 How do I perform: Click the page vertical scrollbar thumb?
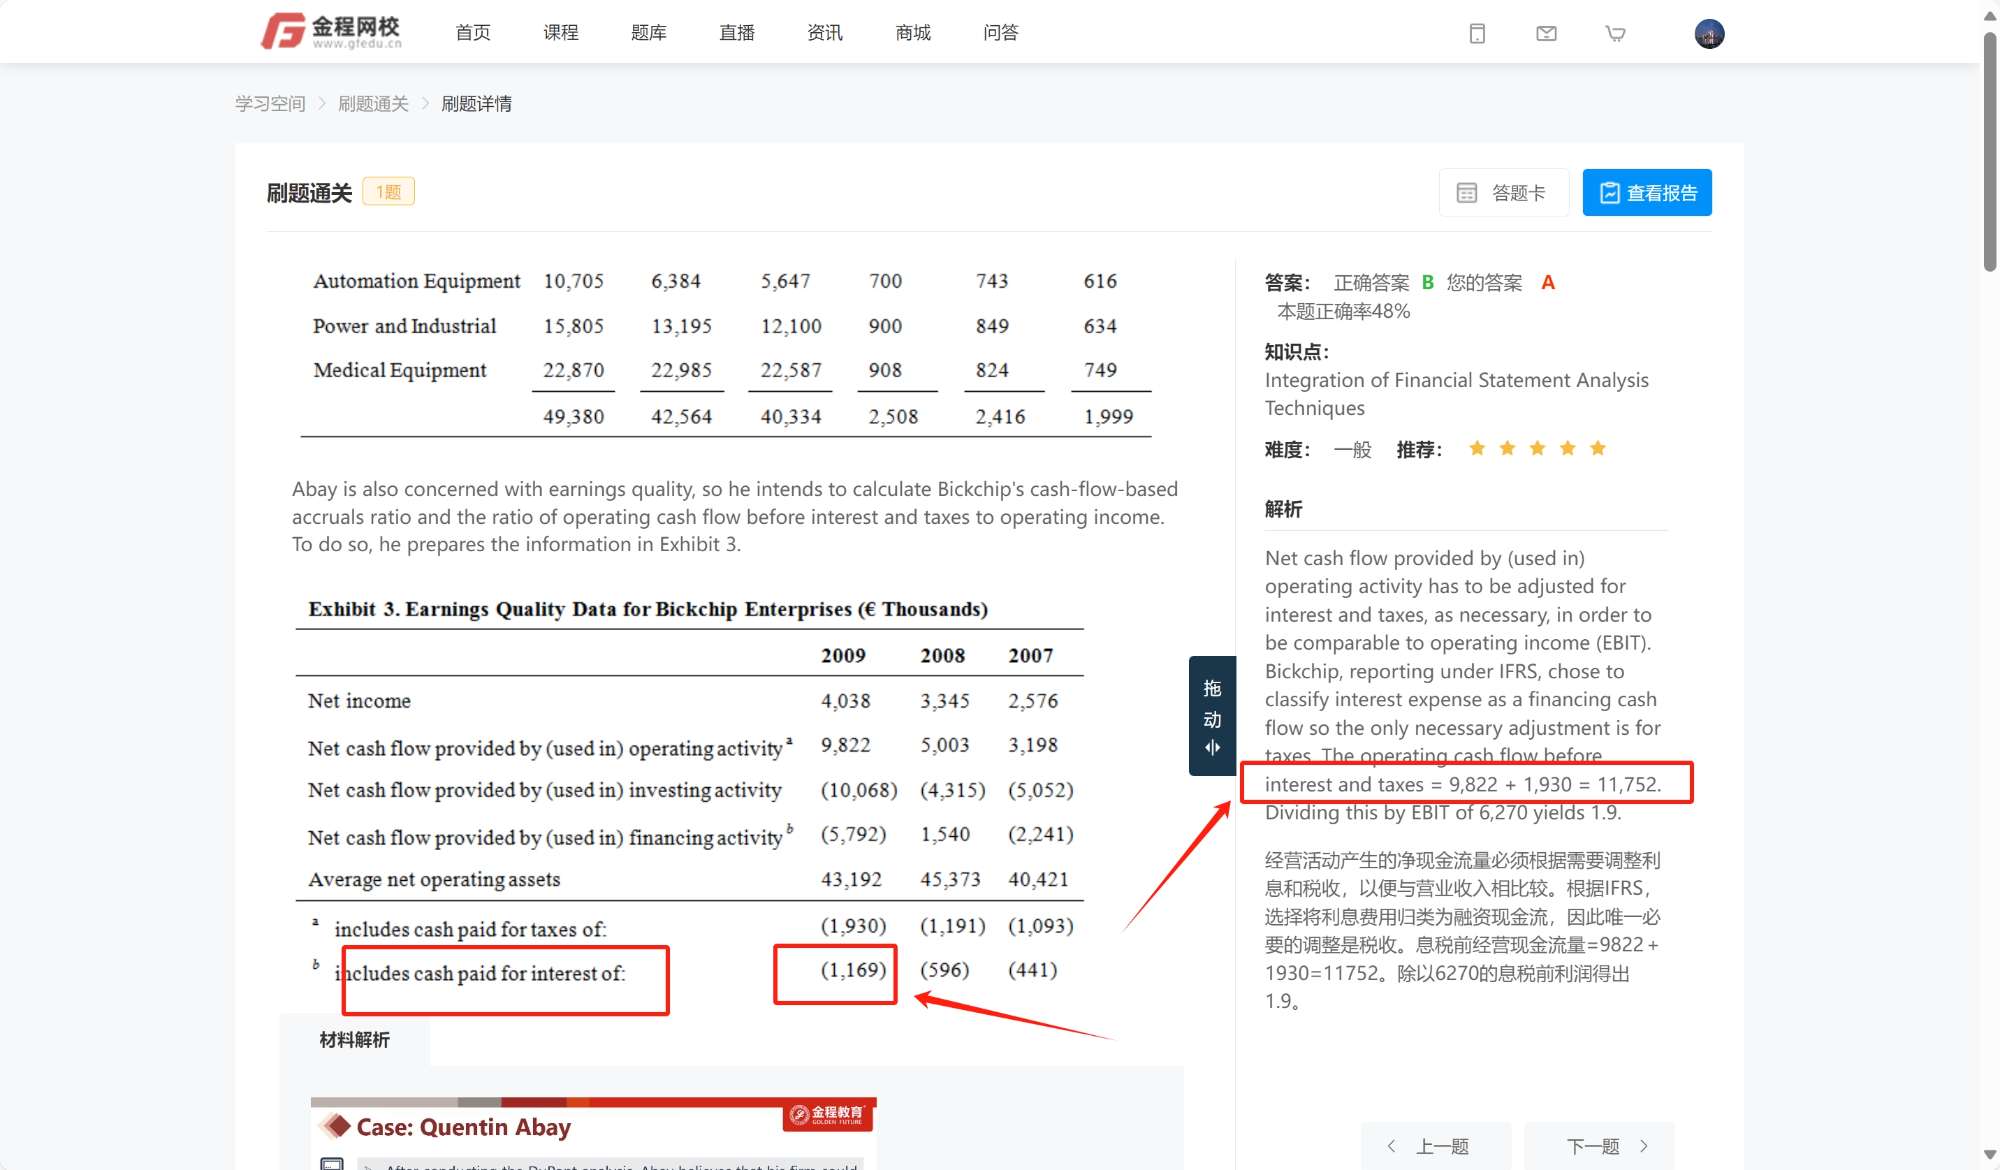point(1989,150)
